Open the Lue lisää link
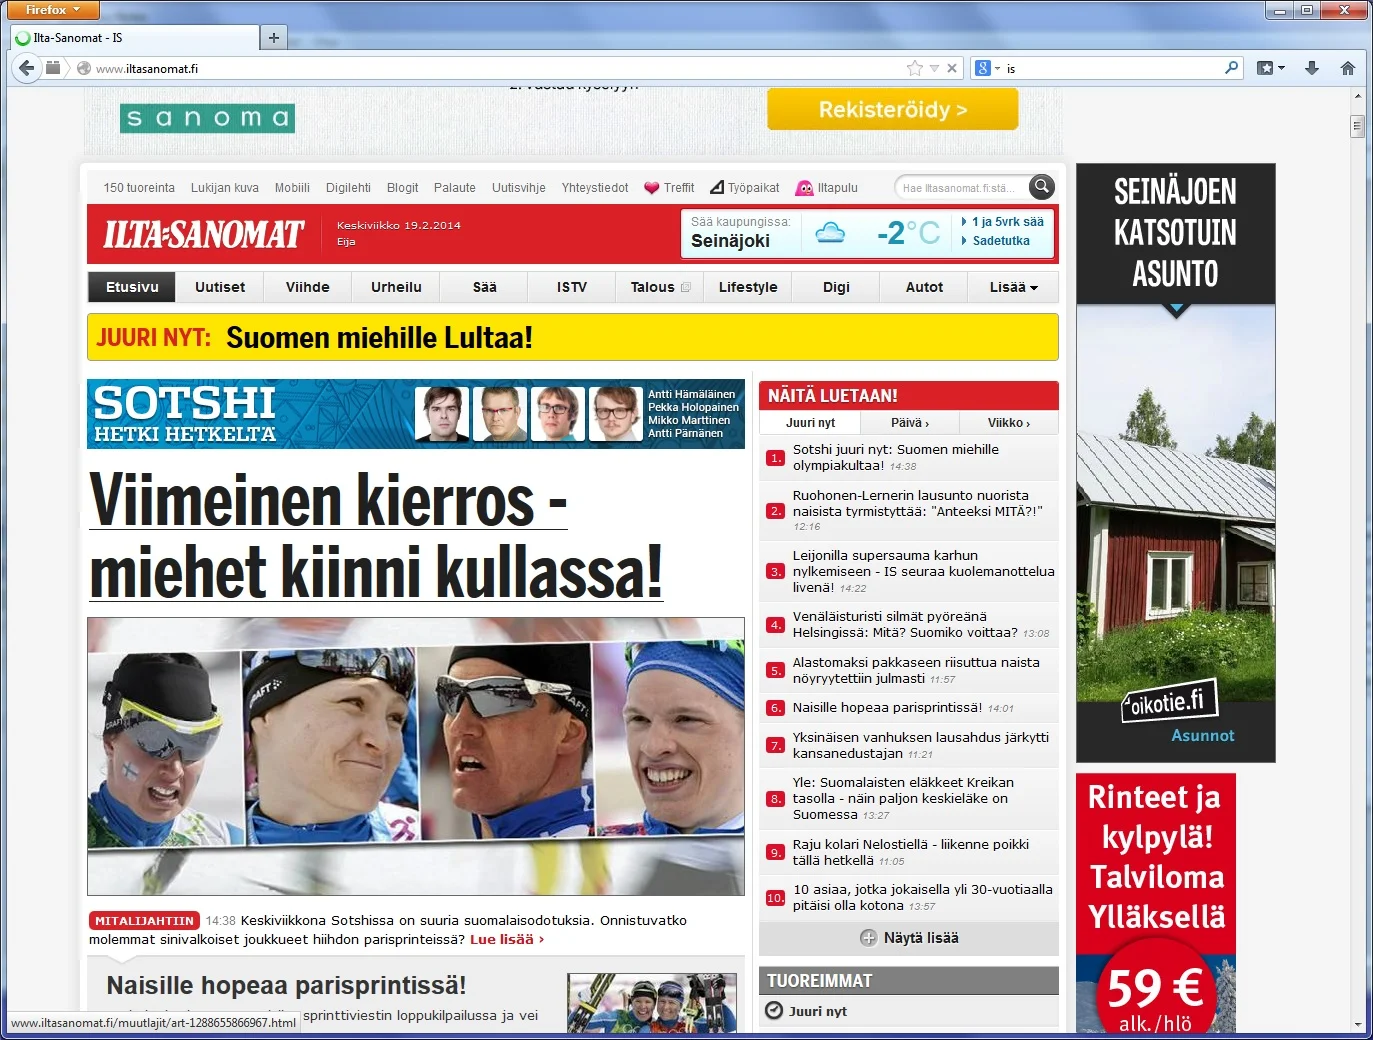 pyautogui.click(x=507, y=940)
